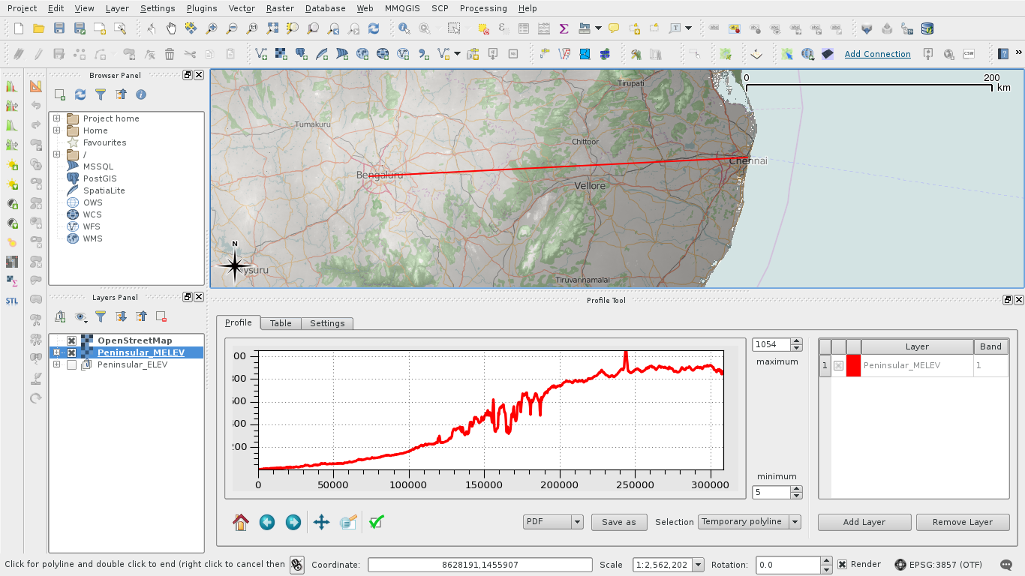Select the Pan Map hand tool
This screenshot has width=1025, height=576.
pyautogui.click(x=171, y=29)
